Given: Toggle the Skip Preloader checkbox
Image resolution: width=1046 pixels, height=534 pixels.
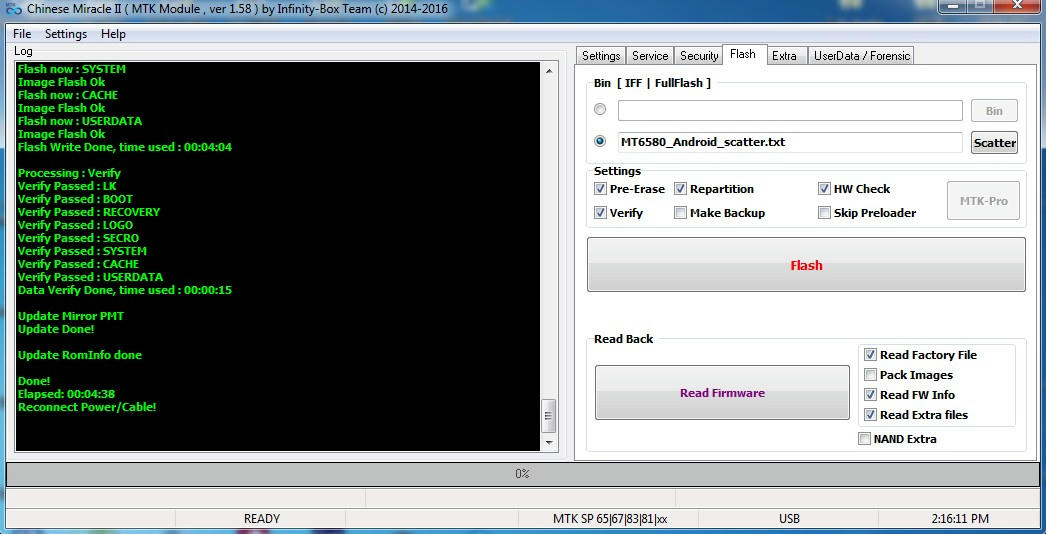Looking at the screenshot, I should (824, 213).
